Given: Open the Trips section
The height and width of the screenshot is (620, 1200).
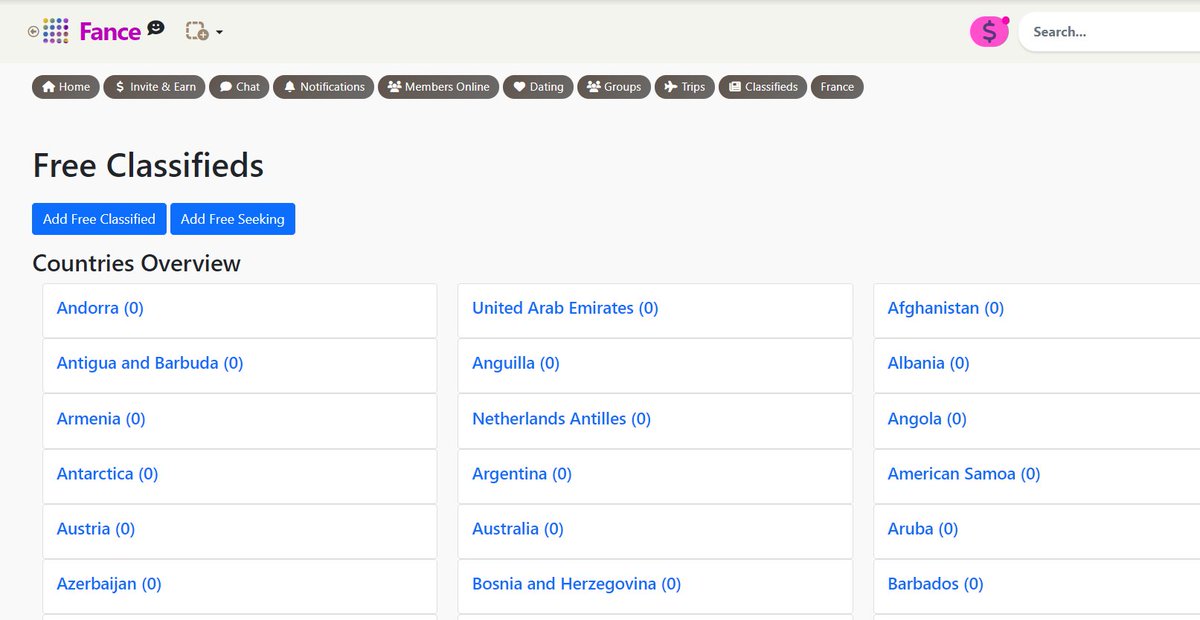Looking at the screenshot, I should (x=685, y=87).
